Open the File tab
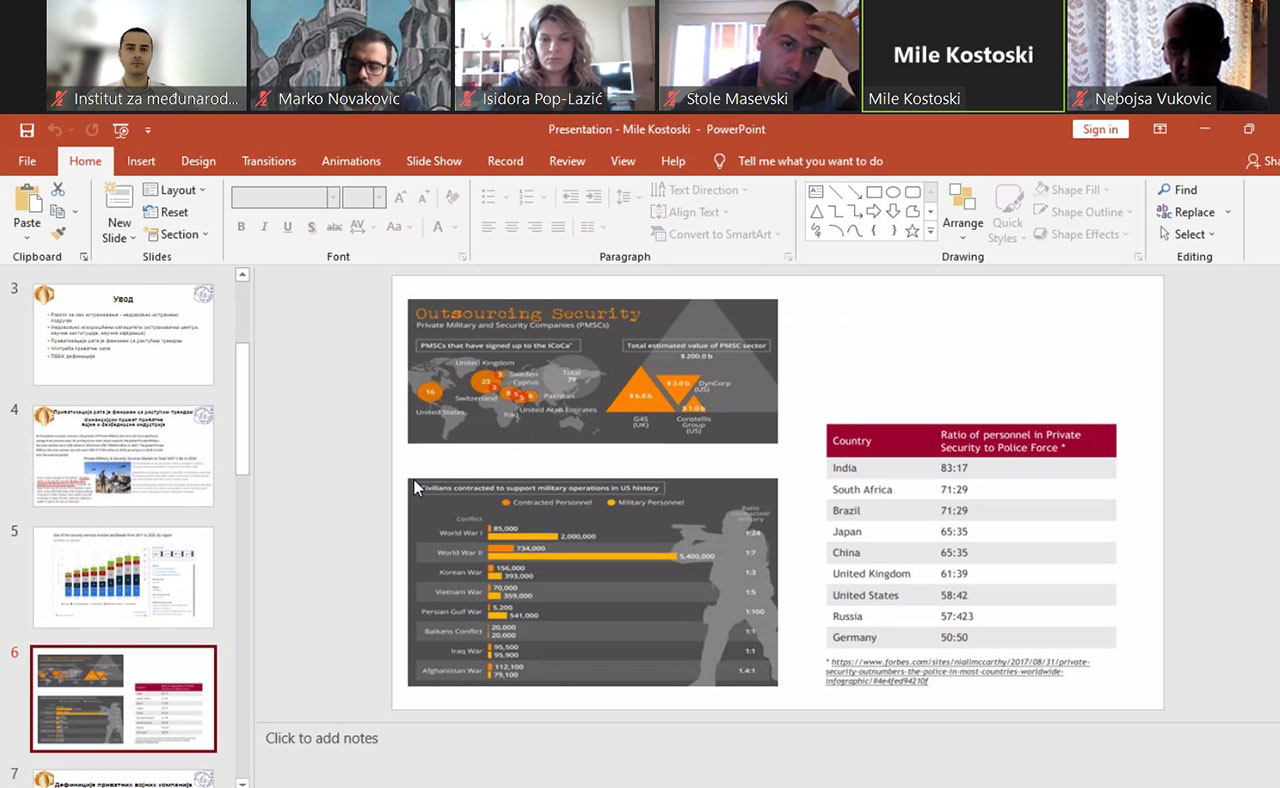 27,161
